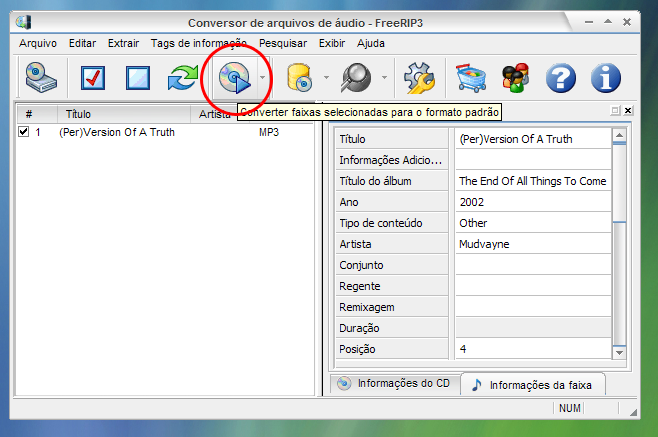
Task: Edit the Título do álbum value field
Action: click(533, 181)
